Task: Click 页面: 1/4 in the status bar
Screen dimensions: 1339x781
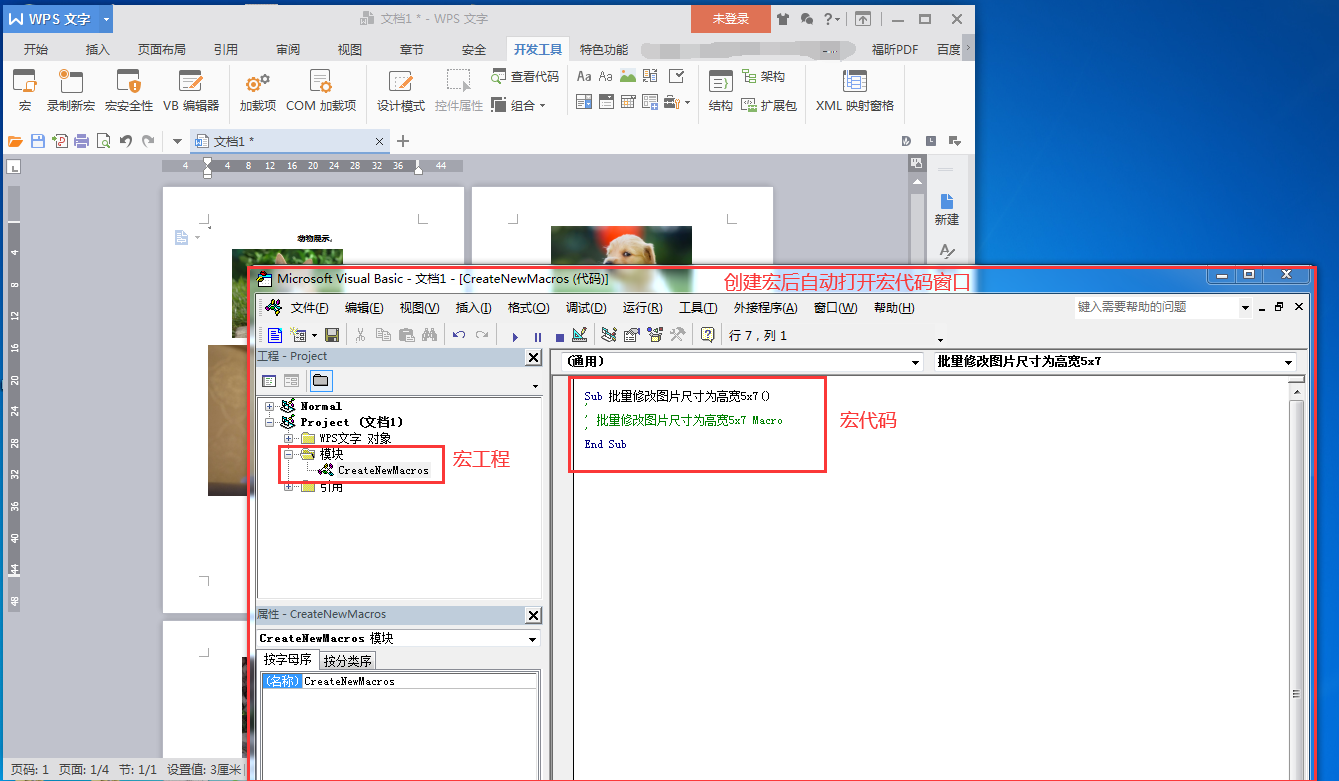Action: (x=83, y=769)
